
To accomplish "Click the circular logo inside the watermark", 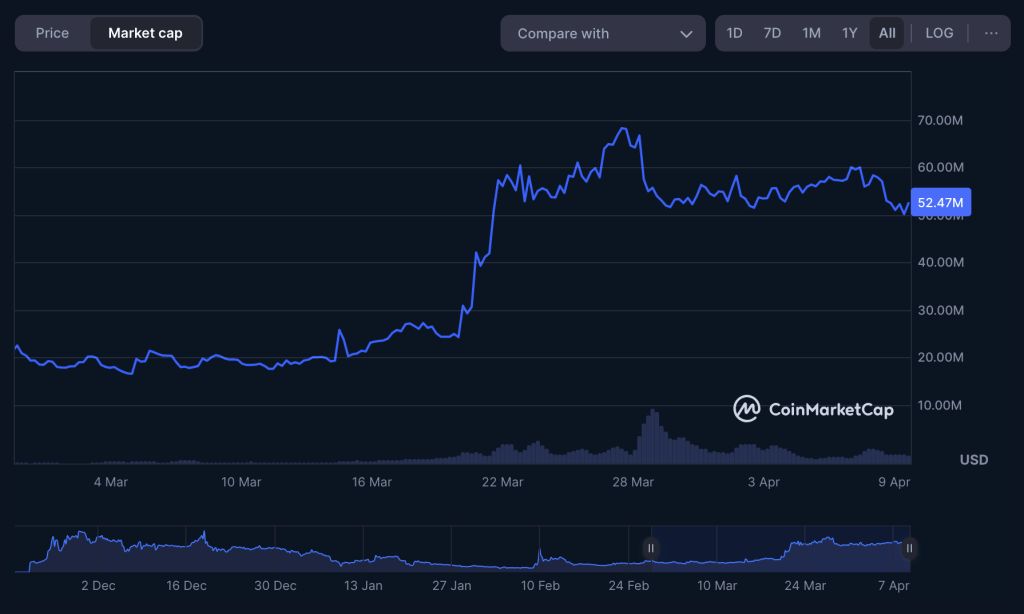I will (746, 409).
